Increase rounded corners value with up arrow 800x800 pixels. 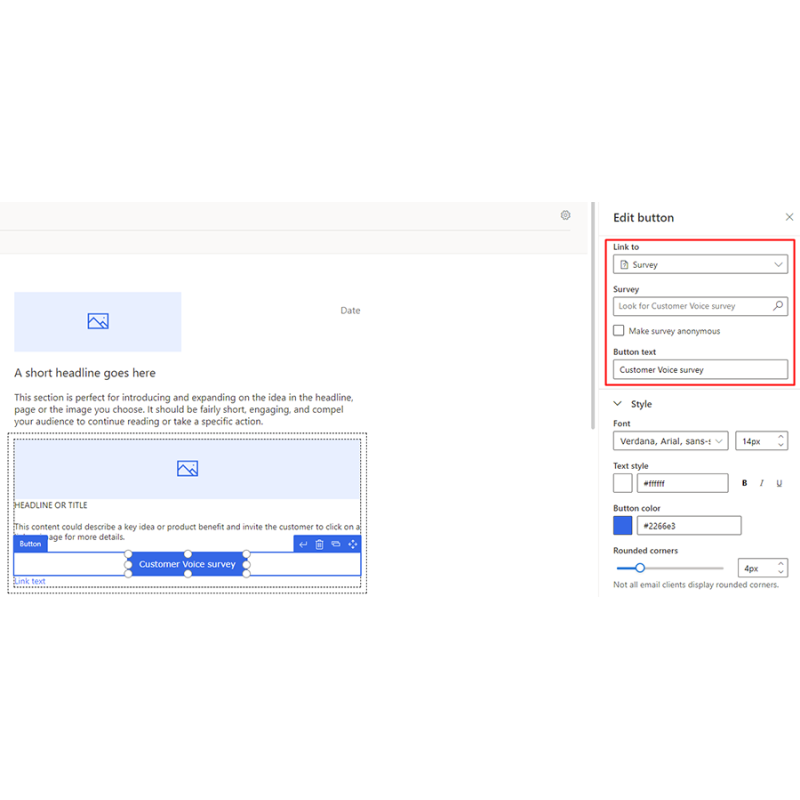[x=781, y=564]
